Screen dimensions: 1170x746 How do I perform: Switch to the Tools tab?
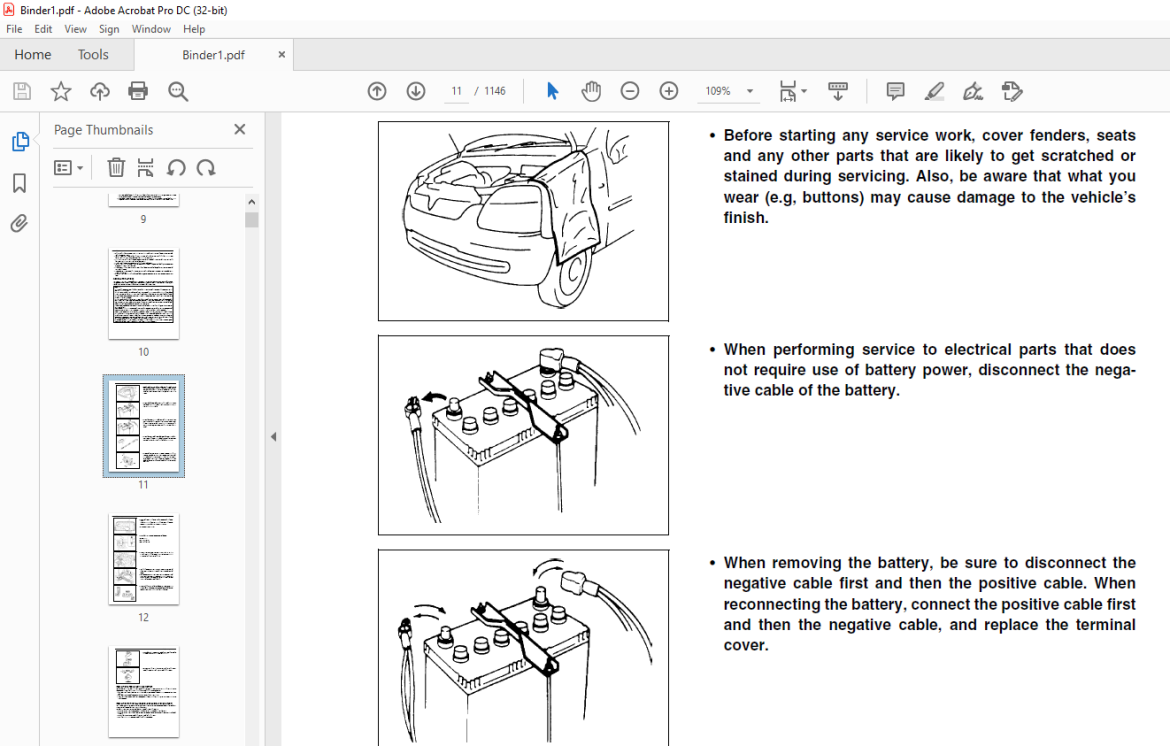coord(93,54)
